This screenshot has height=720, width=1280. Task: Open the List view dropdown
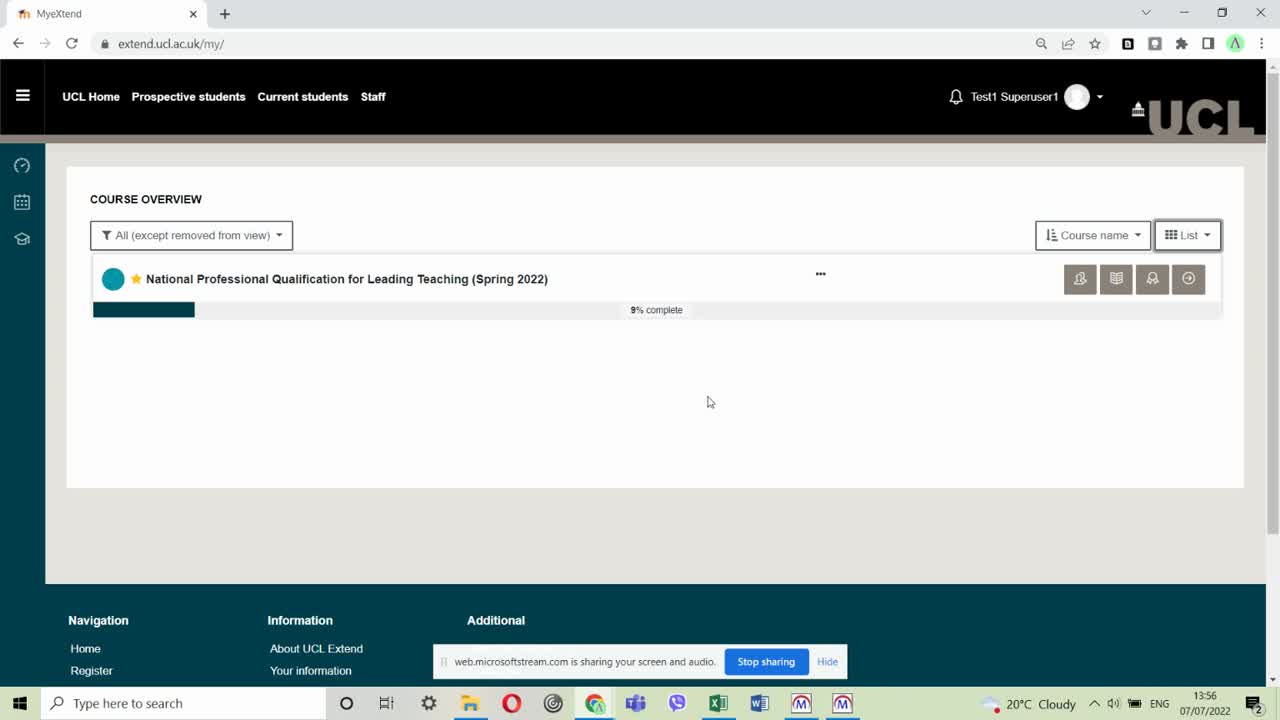coord(1187,235)
